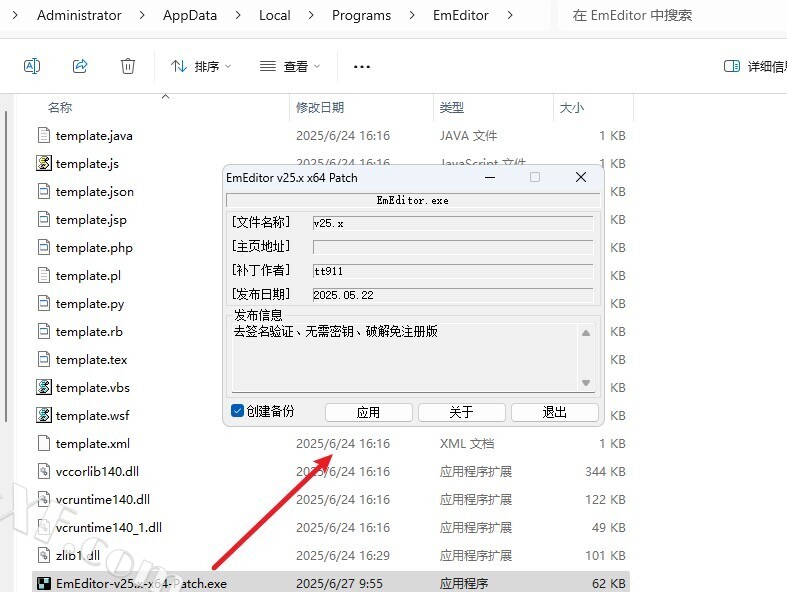This screenshot has width=787, height=592.
Task: Open the three-dot more options menu
Action: click(x=362, y=66)
